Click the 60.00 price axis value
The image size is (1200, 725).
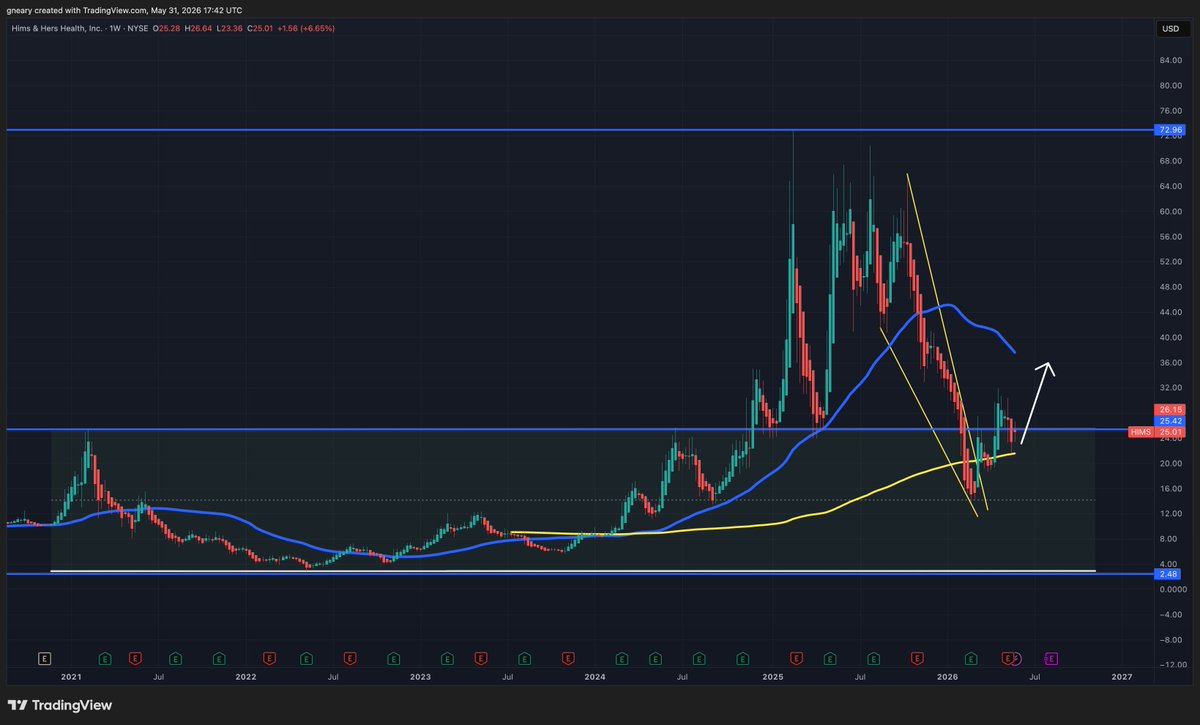[x=1171, y=211]
